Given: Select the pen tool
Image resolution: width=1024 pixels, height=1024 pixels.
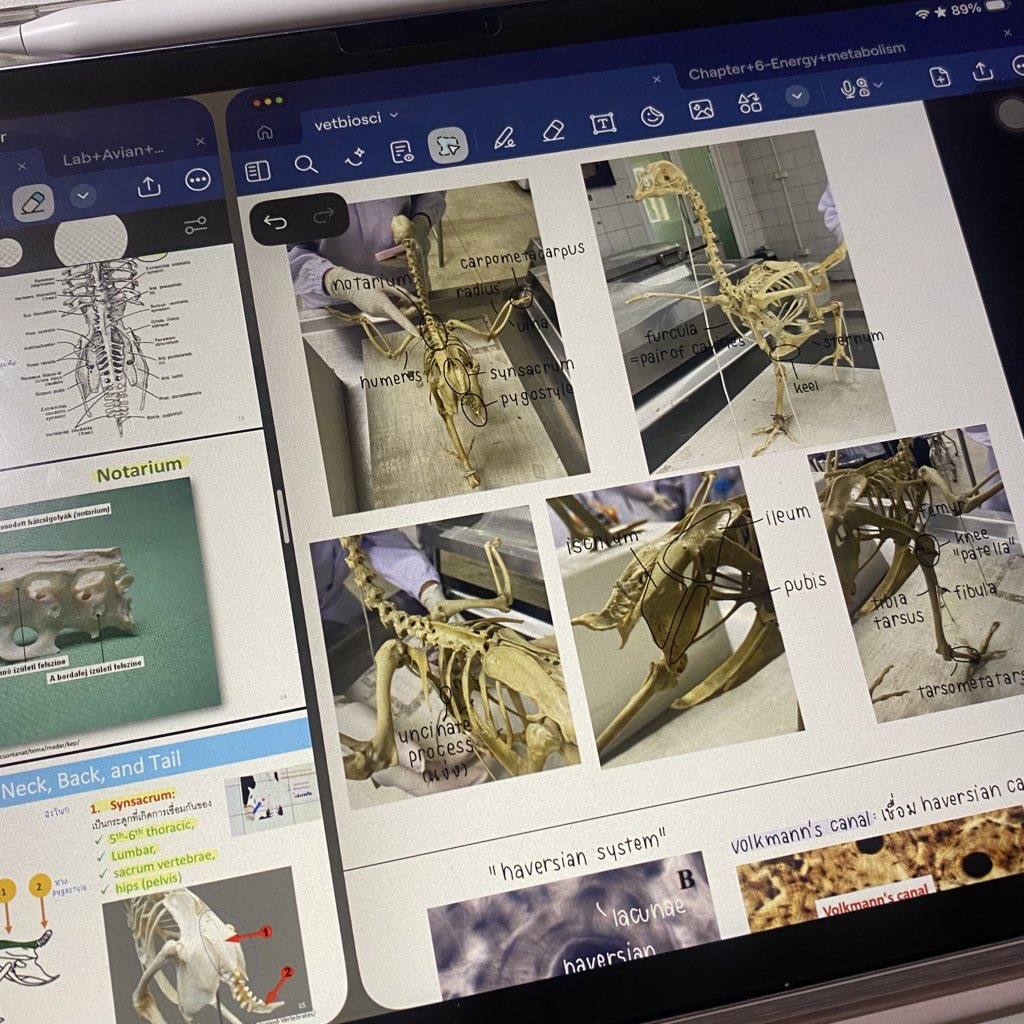Looking at the screenshot, I should [x=504, y=137].
